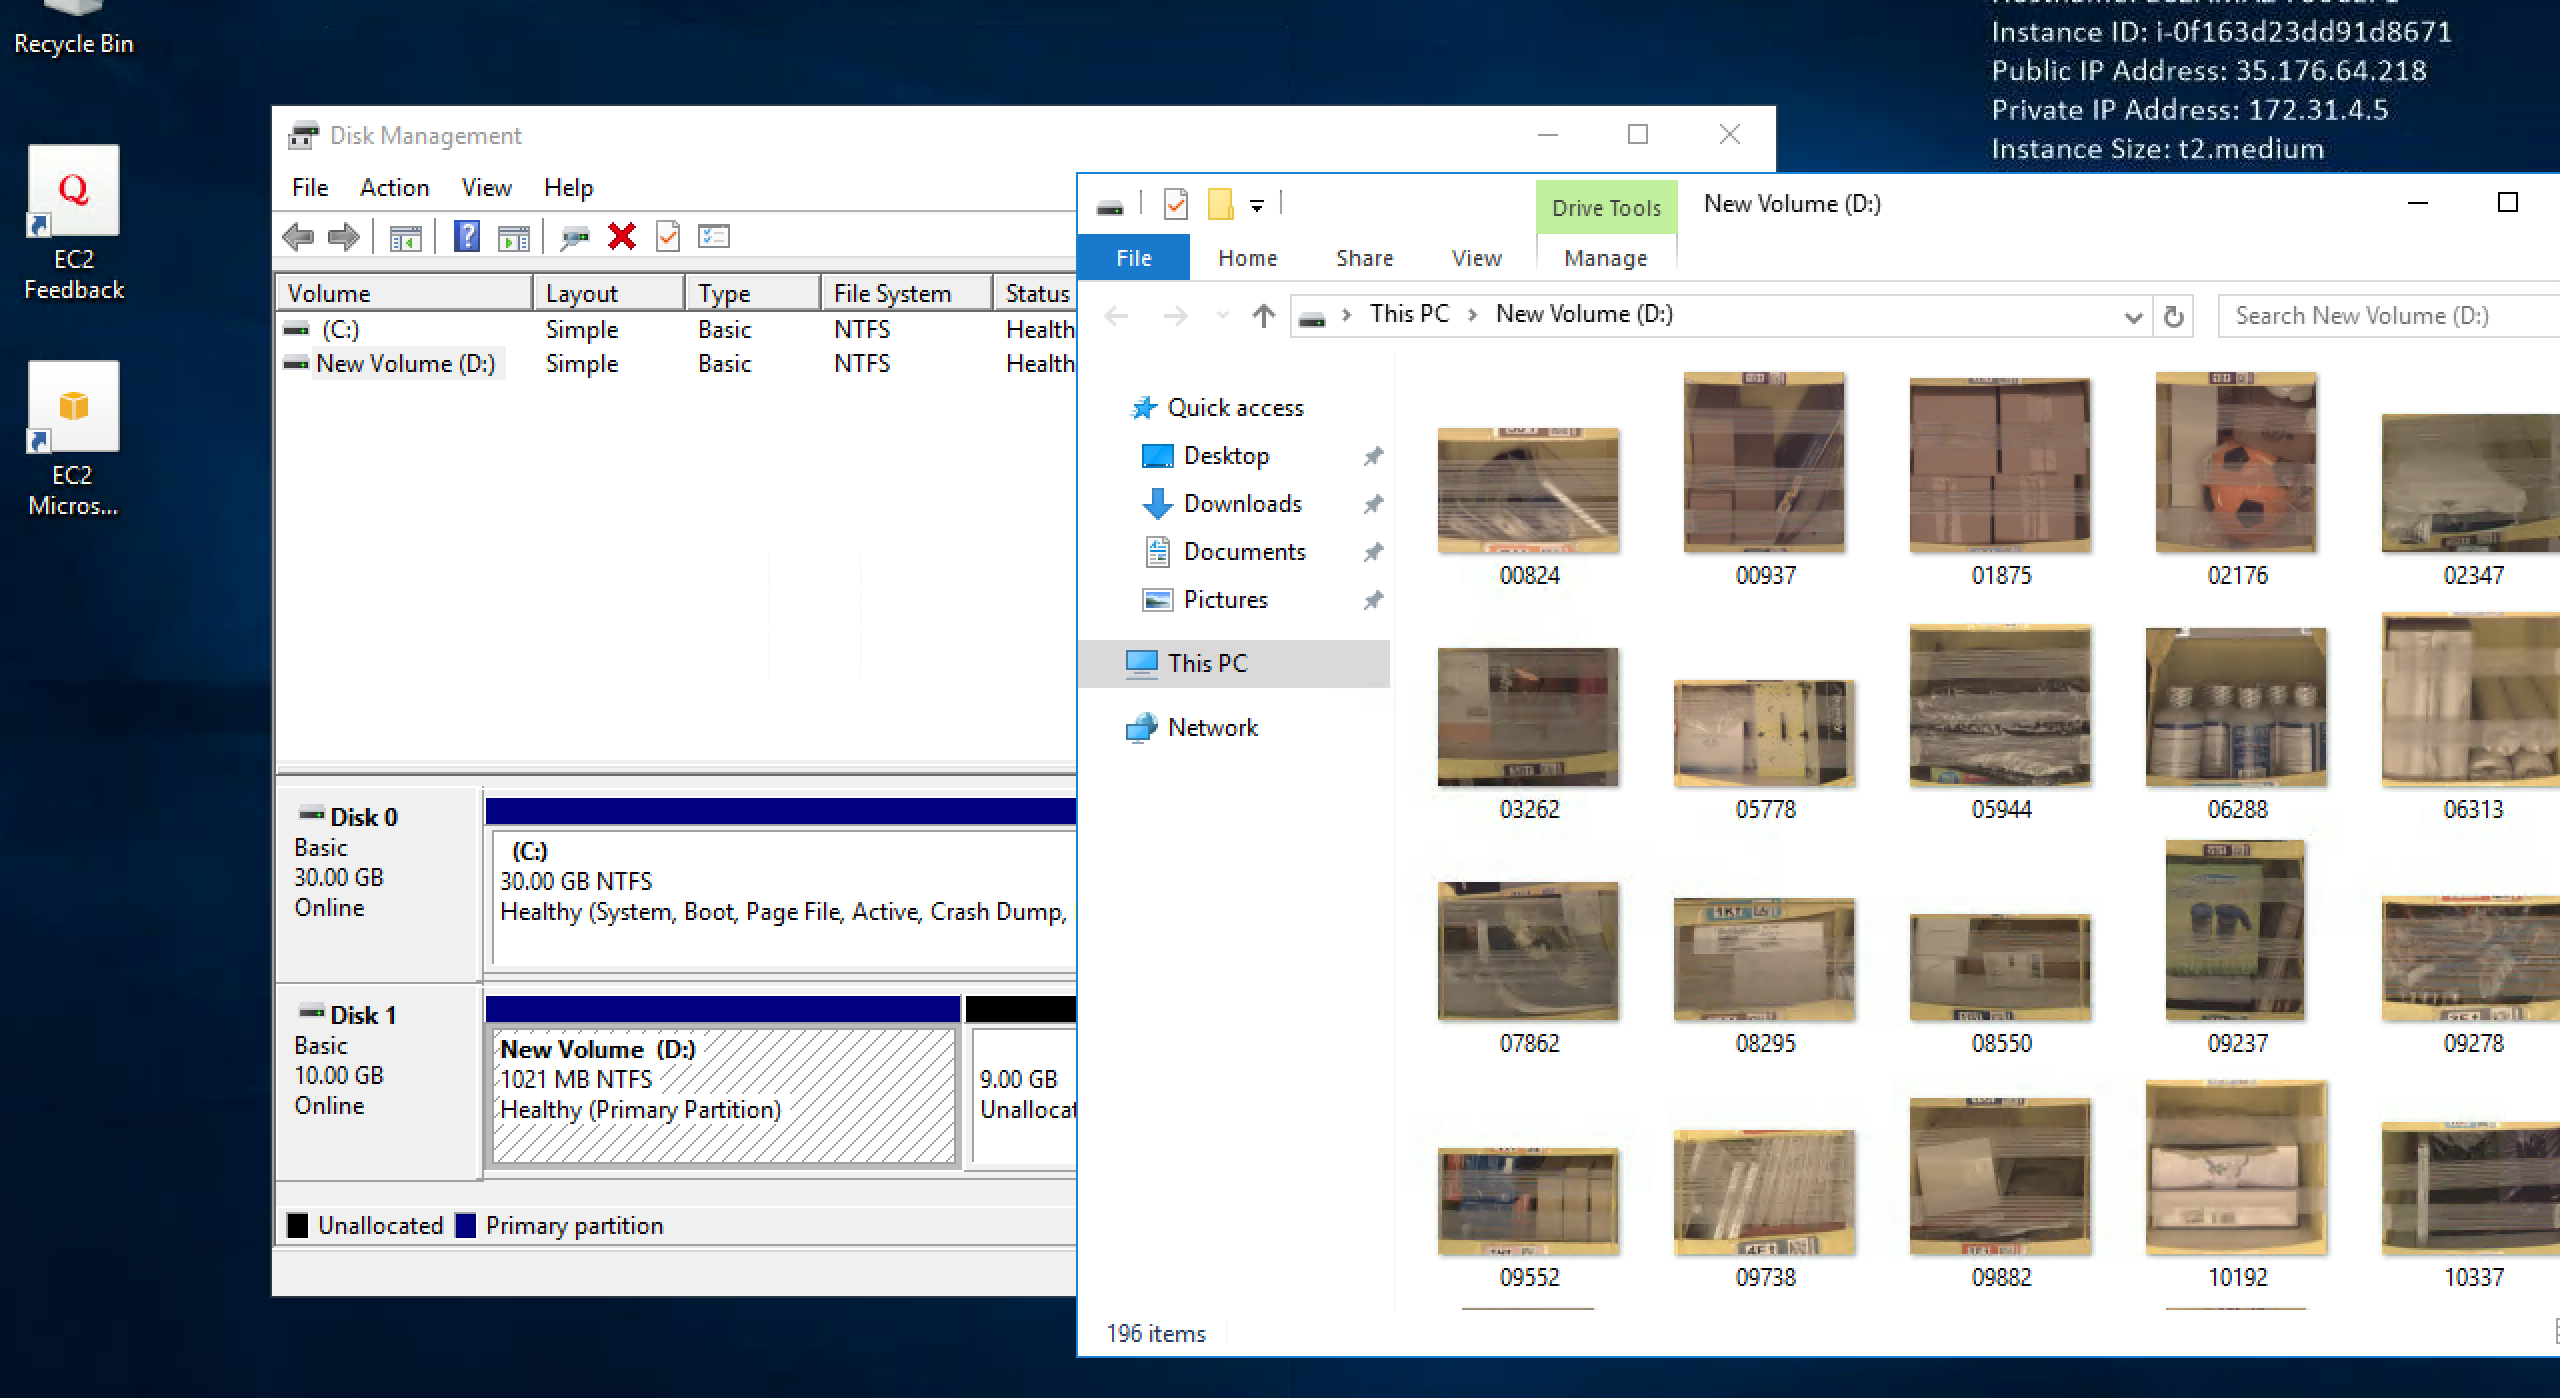Open Help via blue question mark icon
Viewport: 2560px width, 1398px height.
[x=467, y=237]
